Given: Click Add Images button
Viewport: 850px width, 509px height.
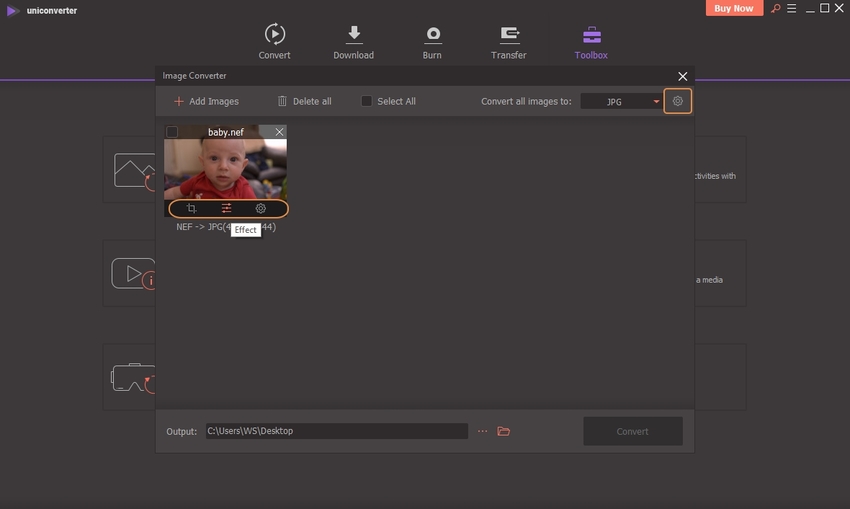Looking at the screenshot, I should [206, 101].
